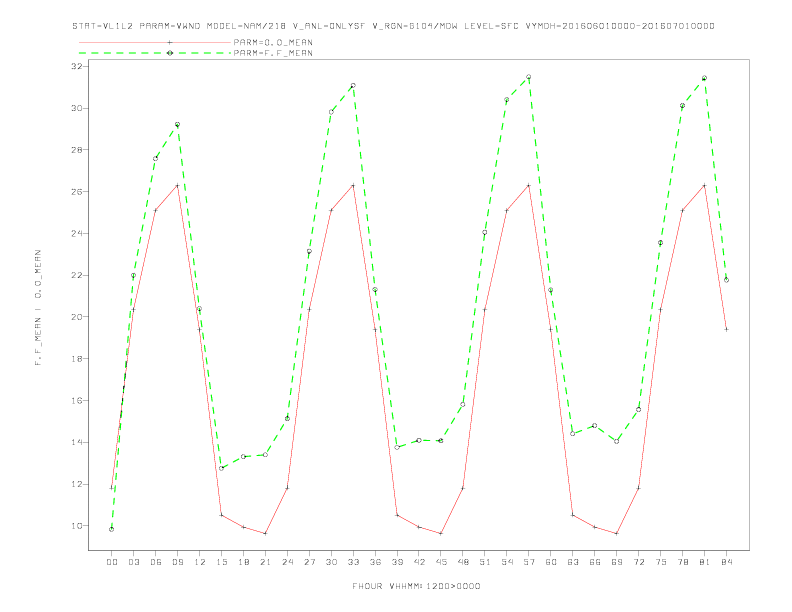Viewport: 792px width, 612px height.
Task: Select the green dashed legend sample for F.F_MEAN
Action: 155,53
